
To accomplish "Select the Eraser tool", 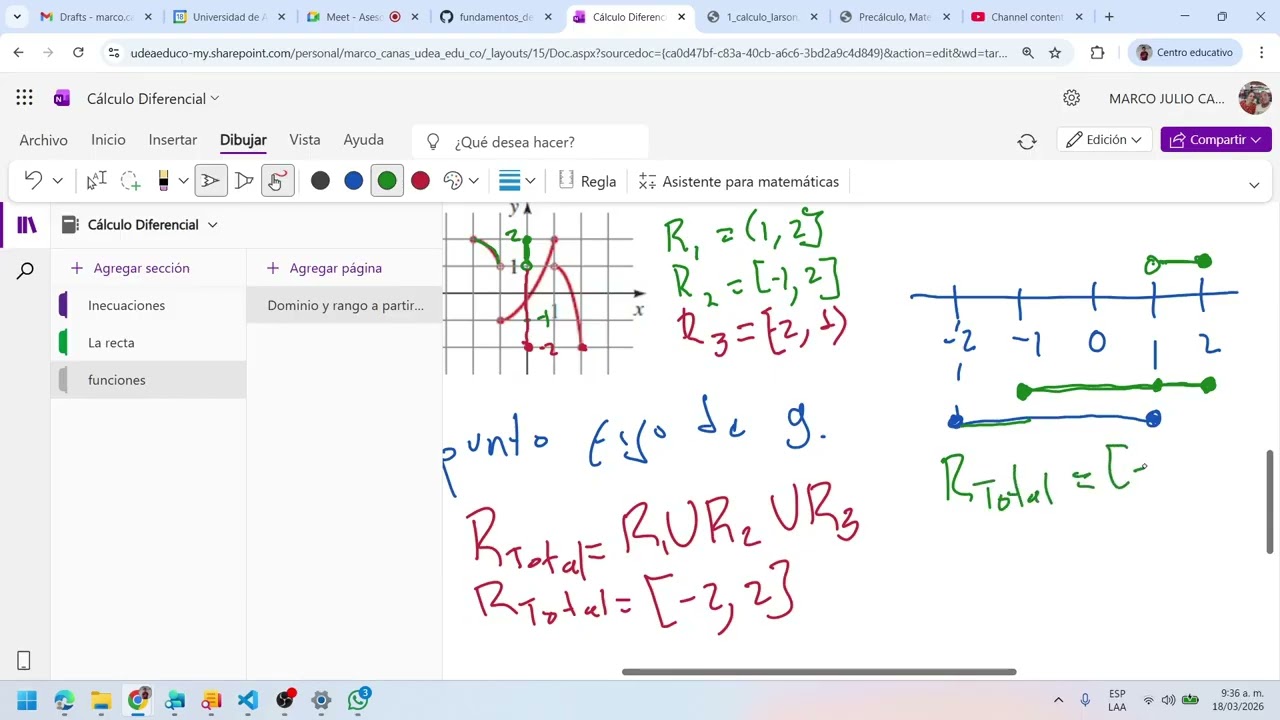I will [163, 181].
